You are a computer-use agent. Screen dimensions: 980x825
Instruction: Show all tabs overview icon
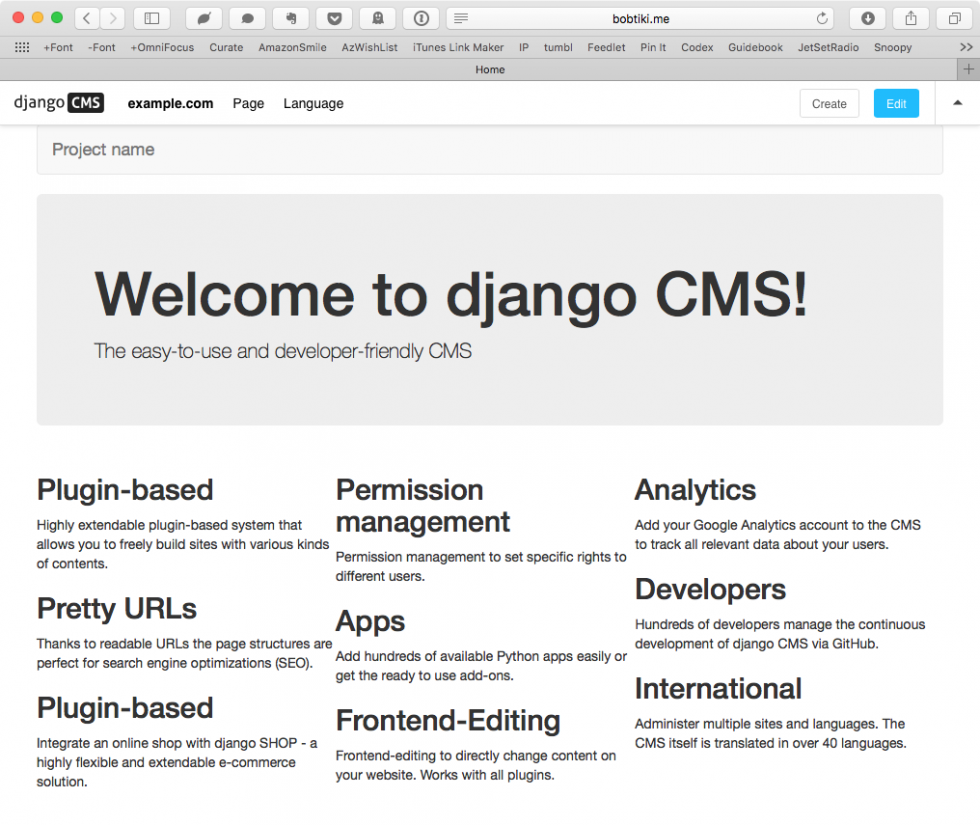coord(954,18)
